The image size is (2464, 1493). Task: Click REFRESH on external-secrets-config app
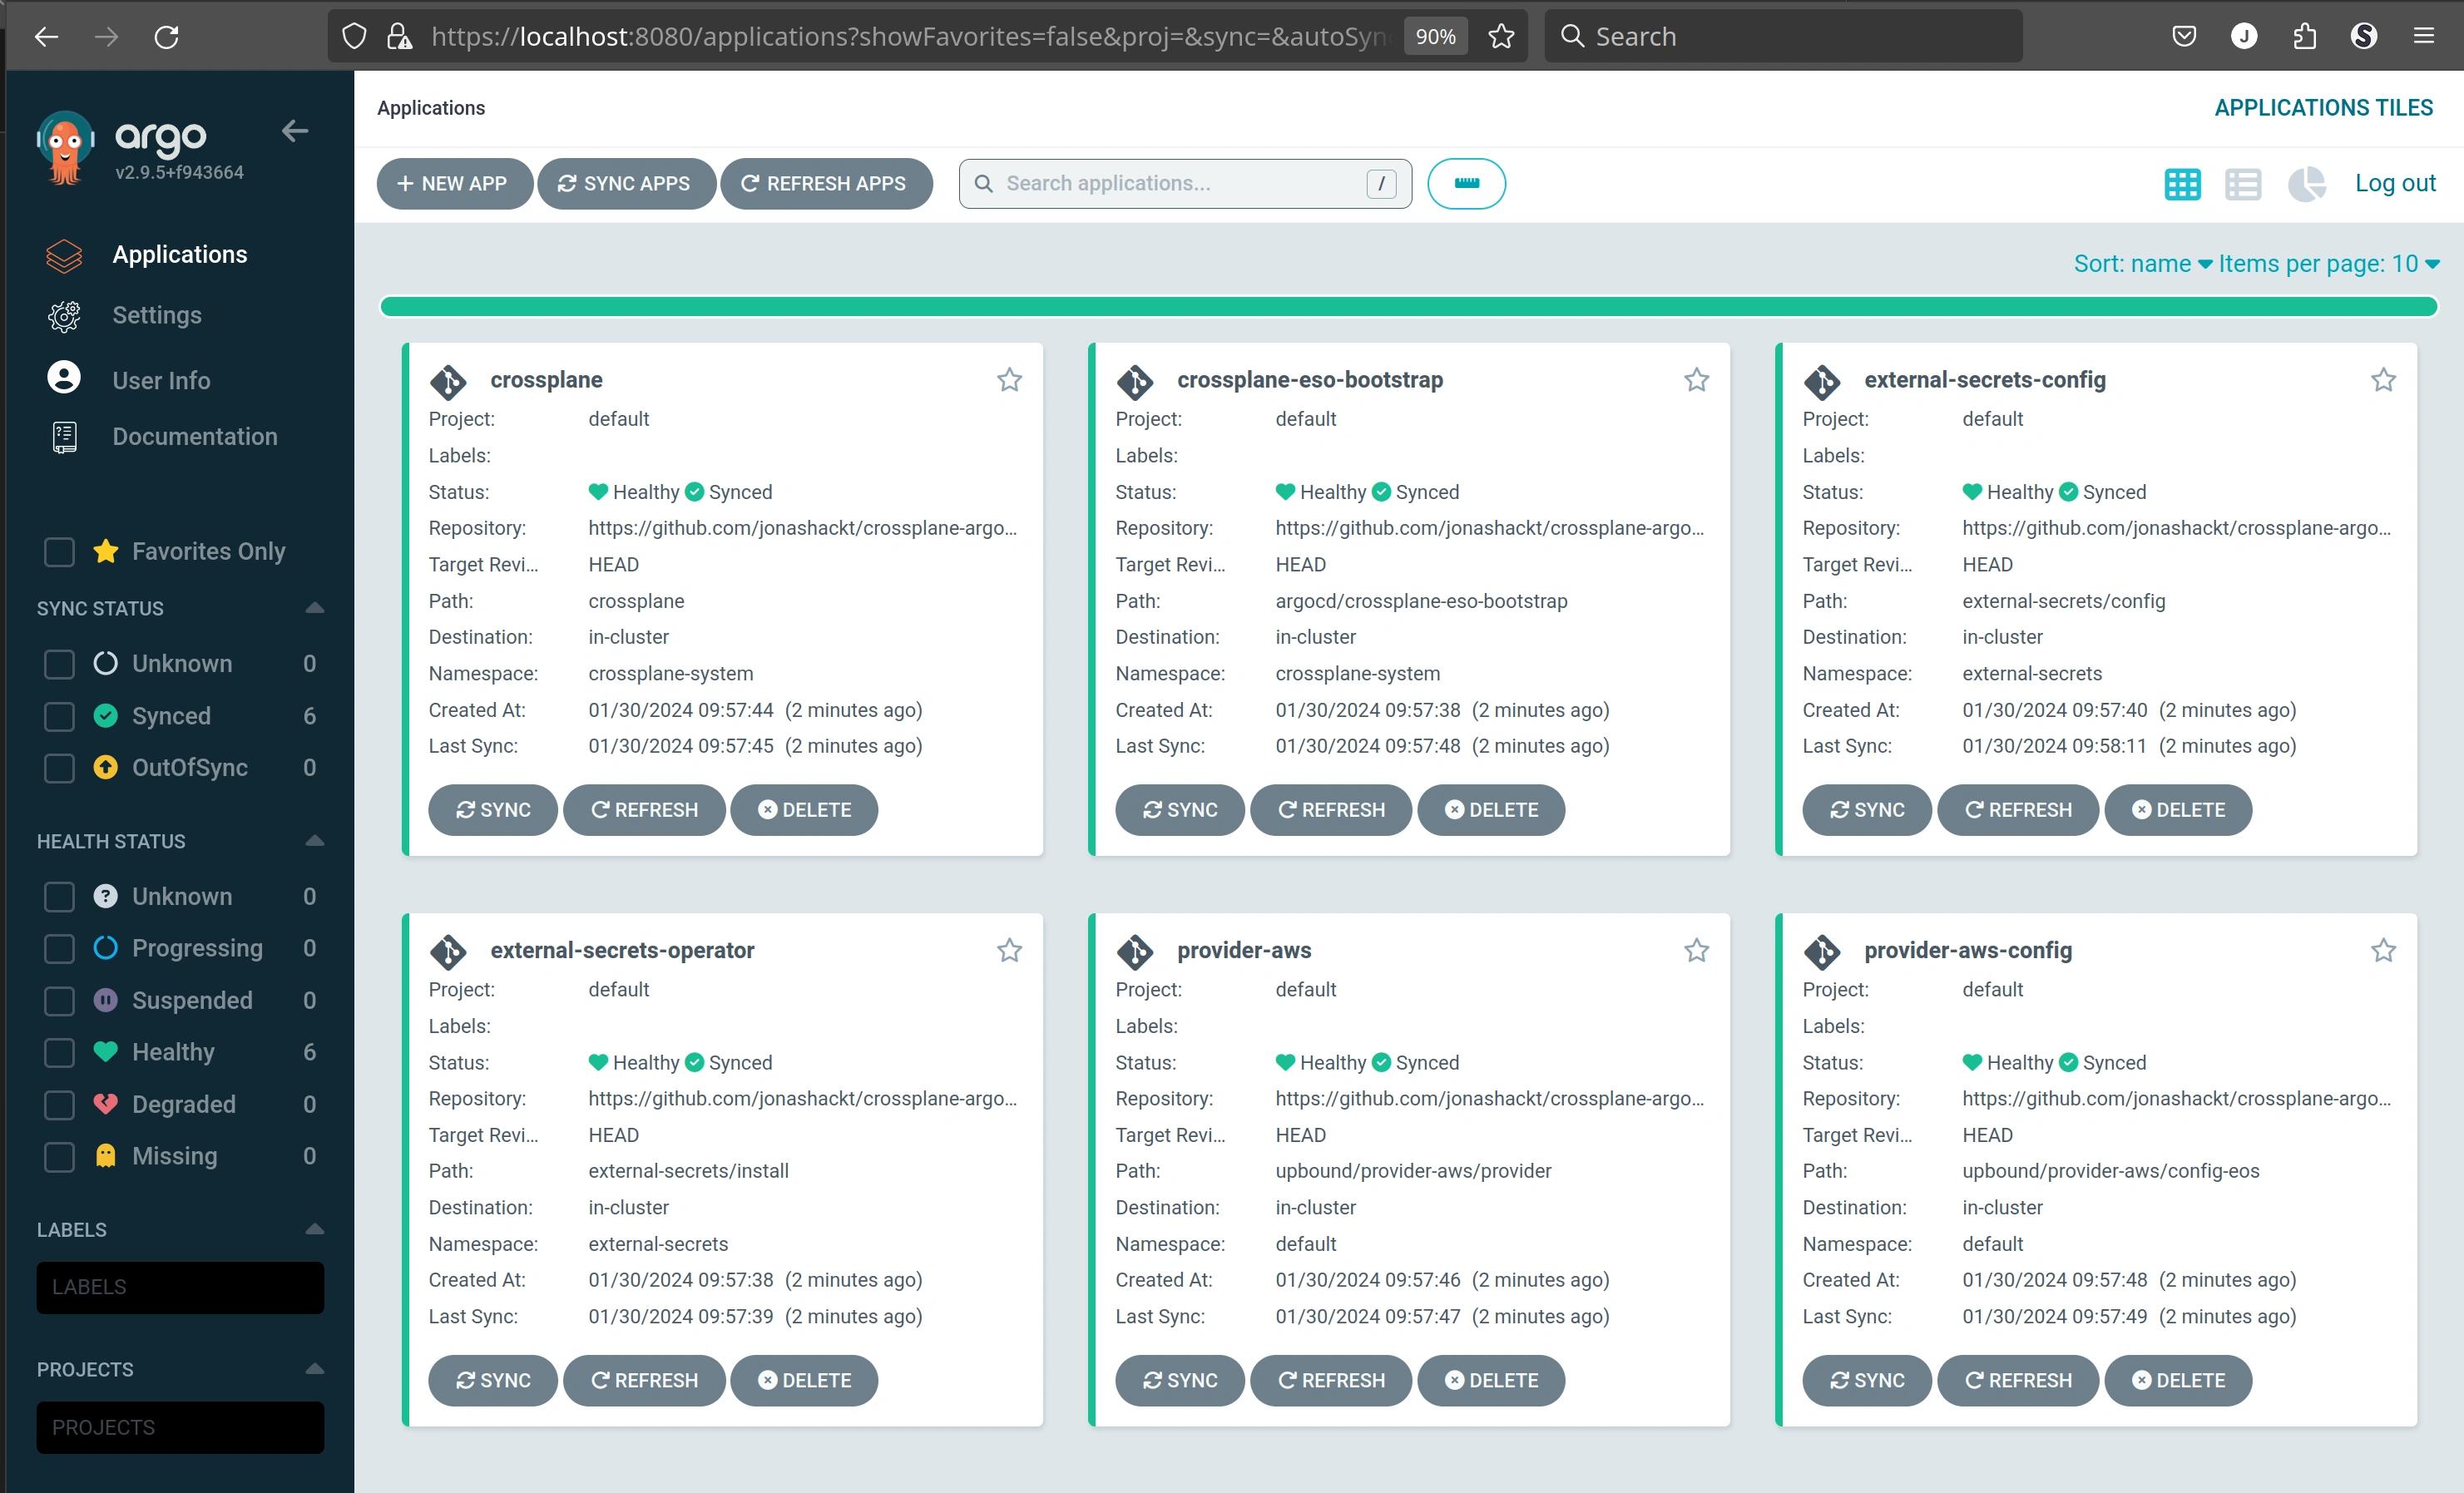pos(2019,810)
